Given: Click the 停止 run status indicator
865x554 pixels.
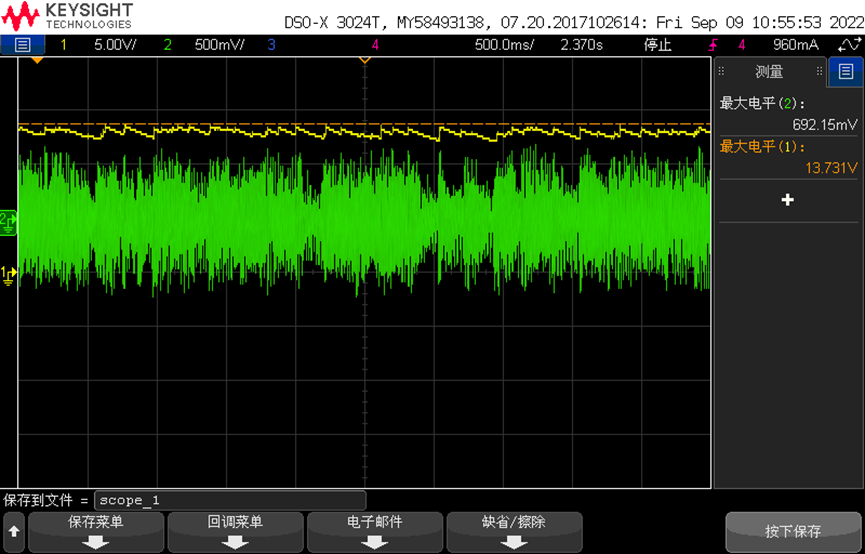Looking at the screenshot, I should 658,45.
